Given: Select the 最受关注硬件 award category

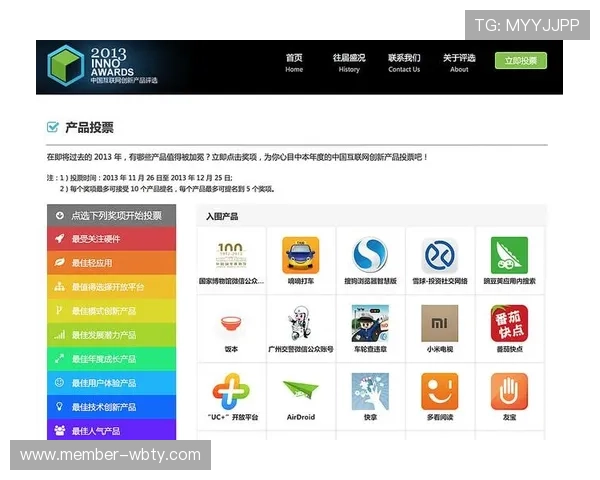Looking at the screenshot, I should click(x=111, y=239).
